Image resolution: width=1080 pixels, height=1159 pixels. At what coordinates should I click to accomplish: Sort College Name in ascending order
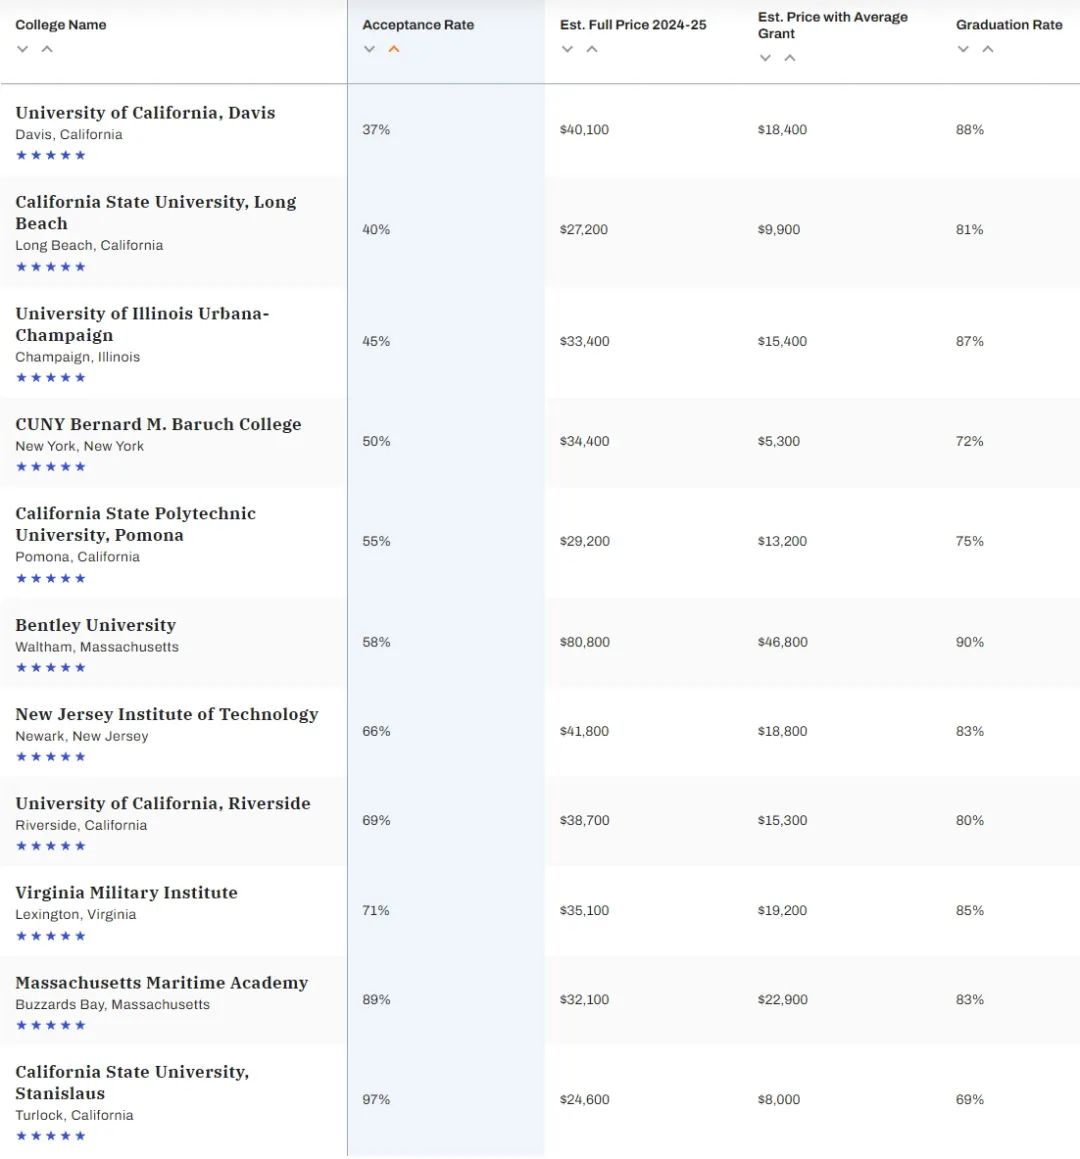click(47, 49)
